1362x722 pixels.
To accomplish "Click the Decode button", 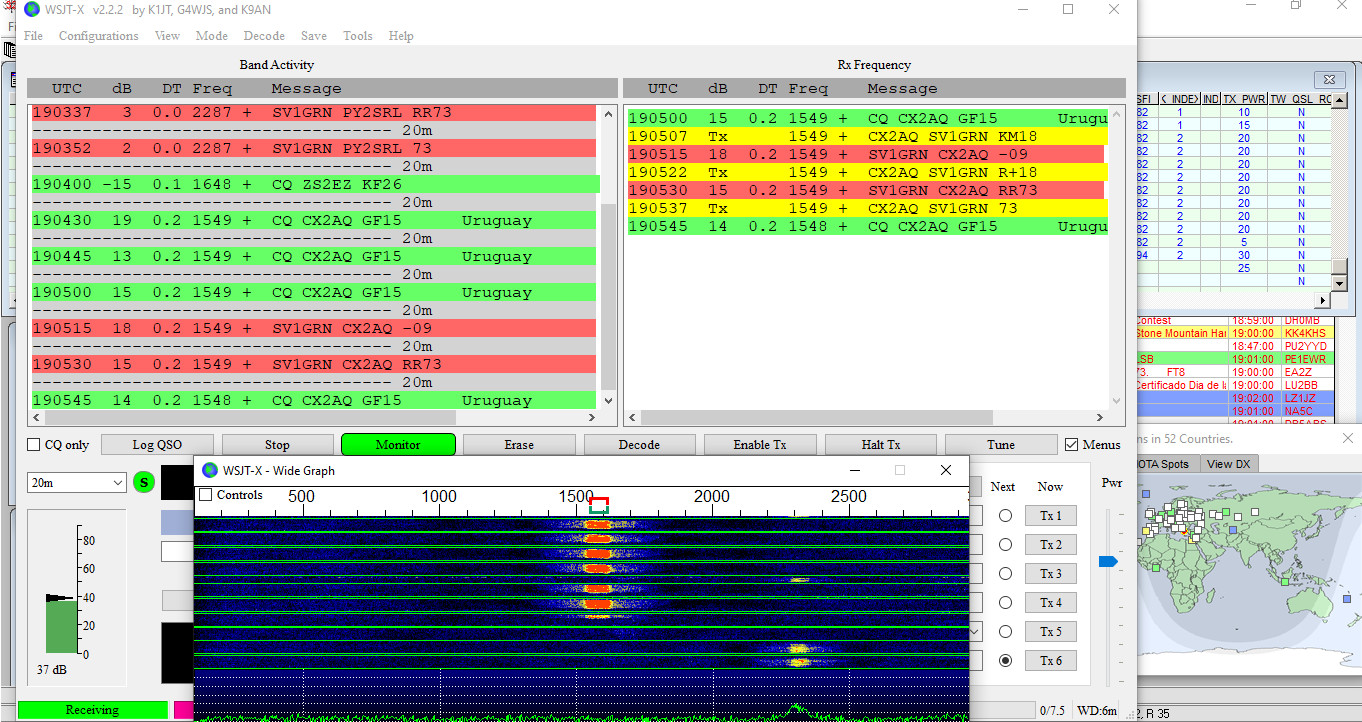I will pos(639,445).
